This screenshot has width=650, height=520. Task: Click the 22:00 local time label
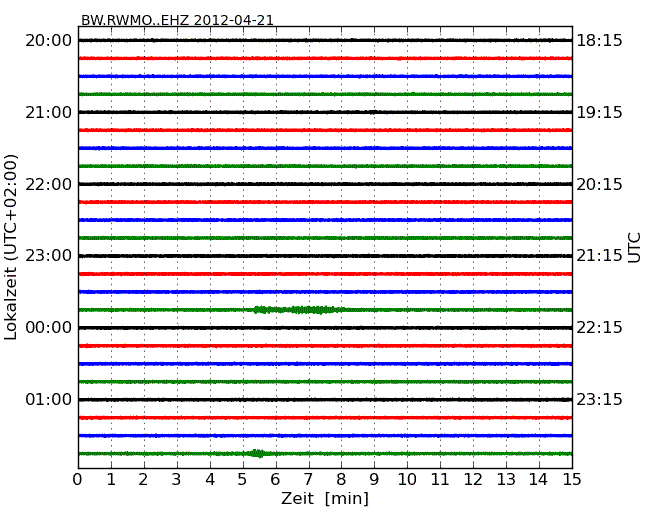point(49,184)
